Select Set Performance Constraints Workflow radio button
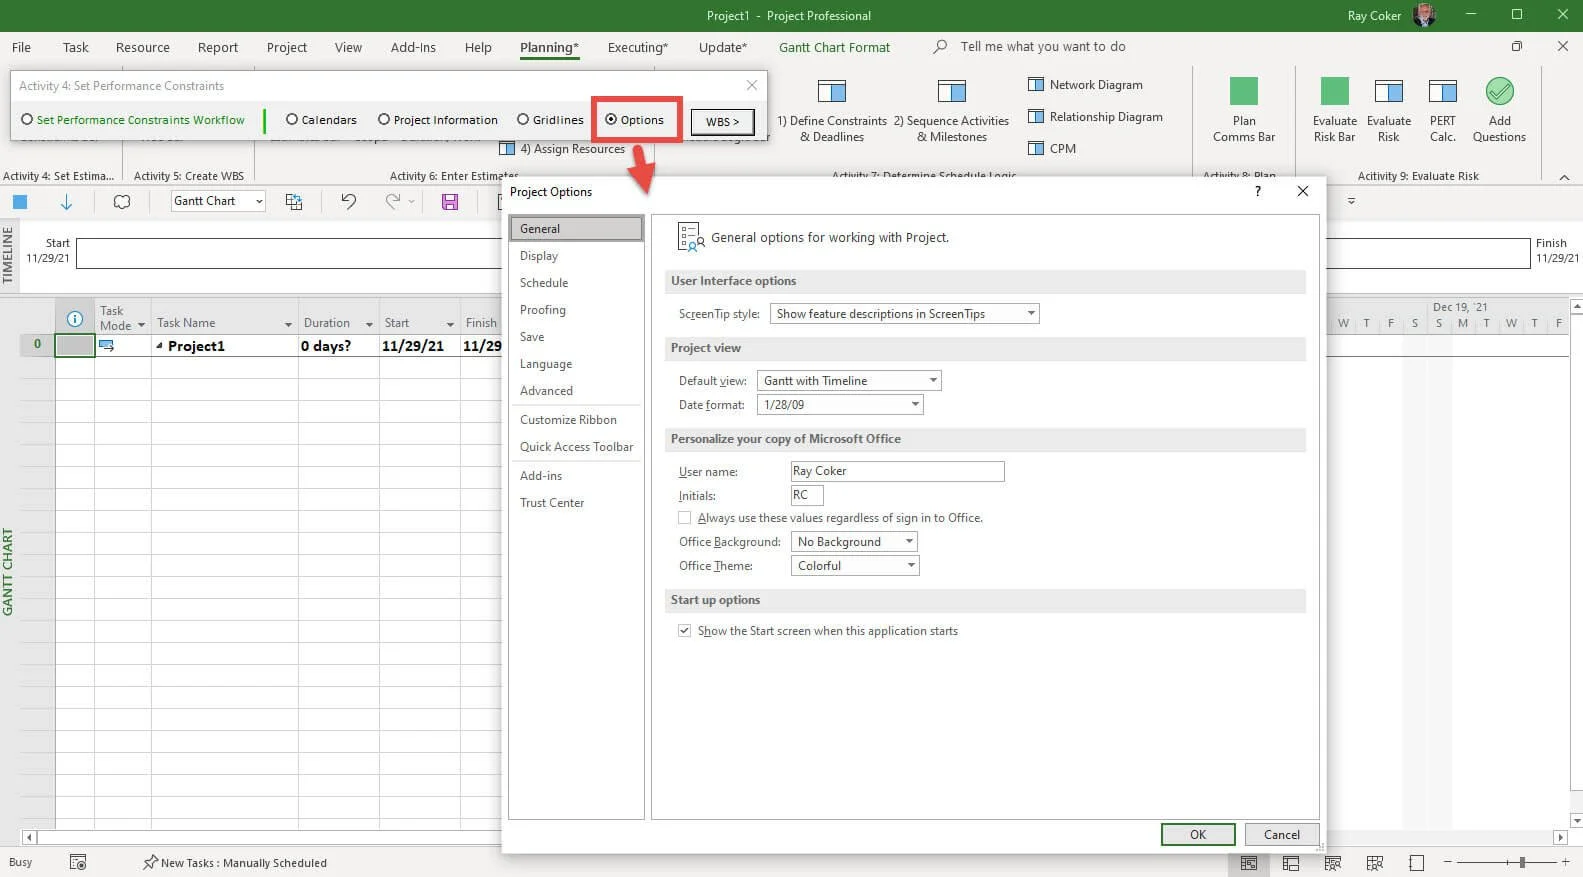The width and height of the screenshot is (1583, 877). tap(27, 119)
